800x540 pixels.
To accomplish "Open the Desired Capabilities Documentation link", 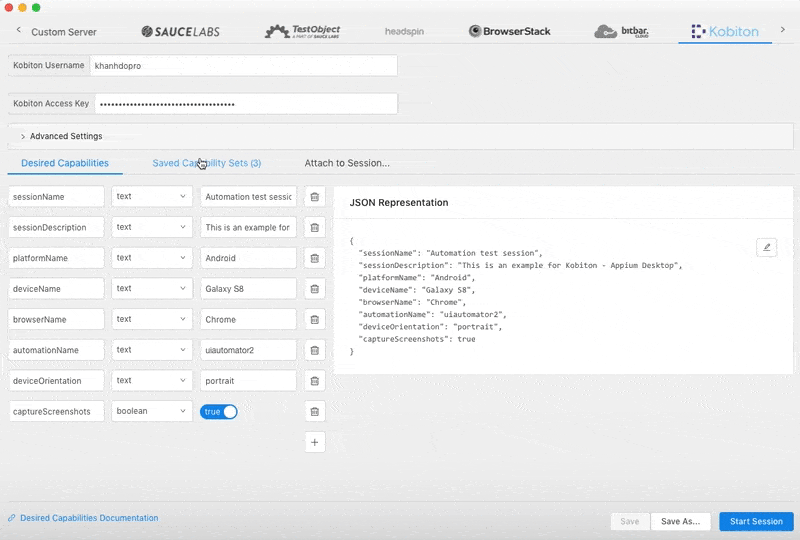I will coord(88,518).
